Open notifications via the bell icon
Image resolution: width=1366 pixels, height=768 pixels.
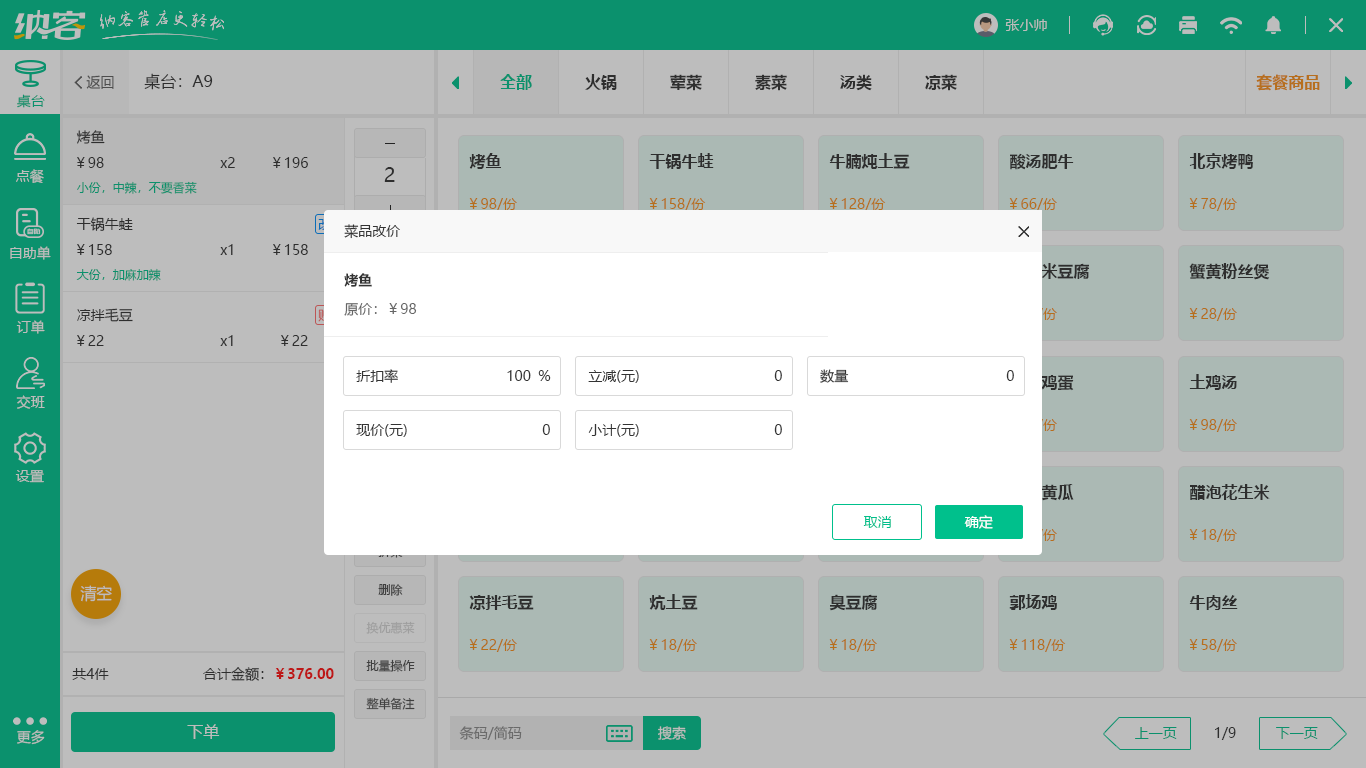click(1273, 24)
